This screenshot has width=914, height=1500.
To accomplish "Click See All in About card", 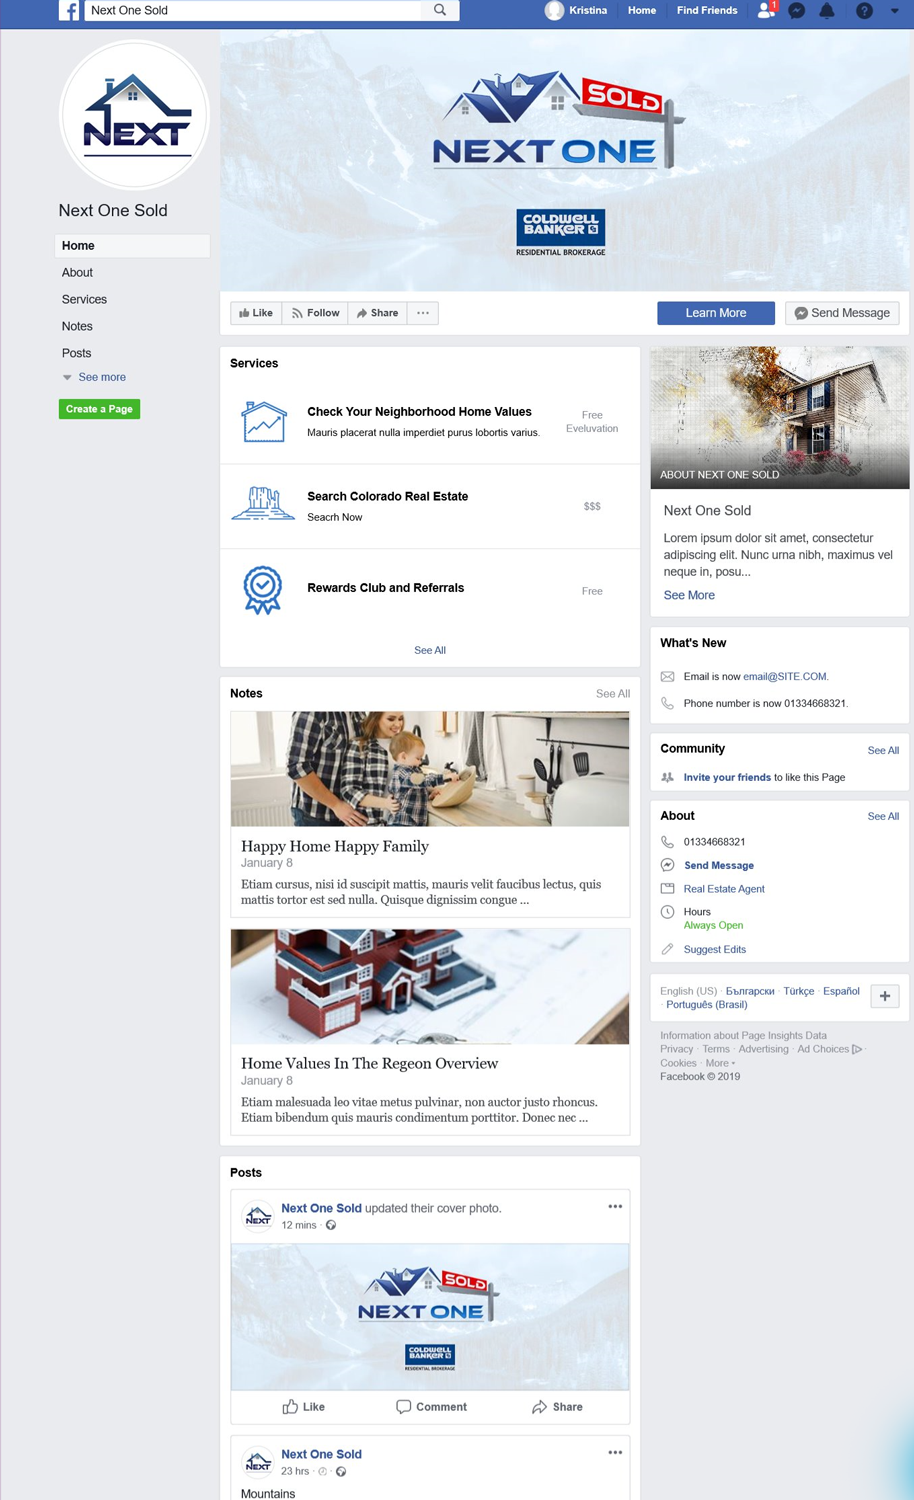I will pyautogui.click(x=883, y=817).
